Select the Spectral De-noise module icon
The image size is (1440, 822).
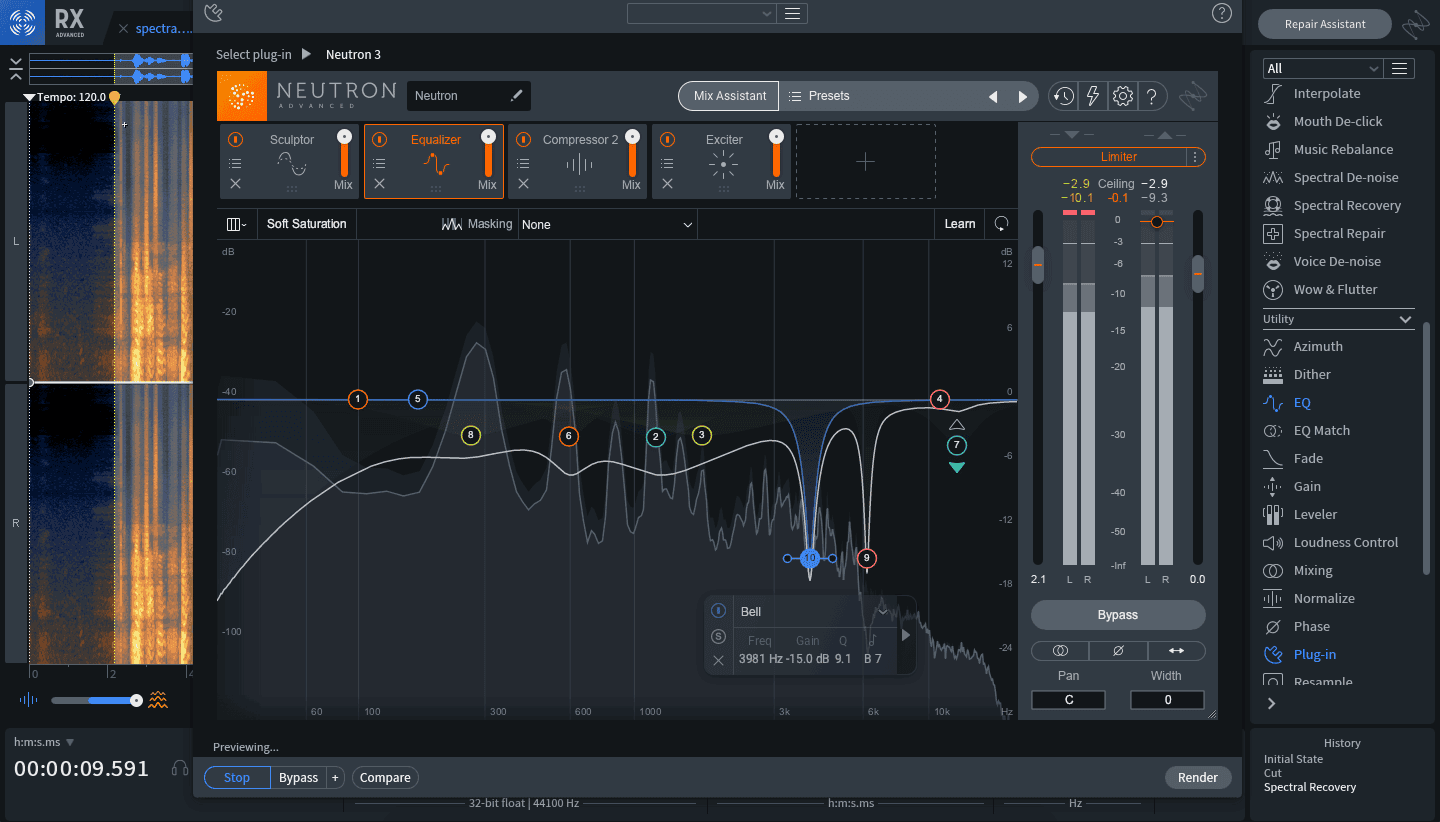pyautogui.click(x=1273, y=177)
